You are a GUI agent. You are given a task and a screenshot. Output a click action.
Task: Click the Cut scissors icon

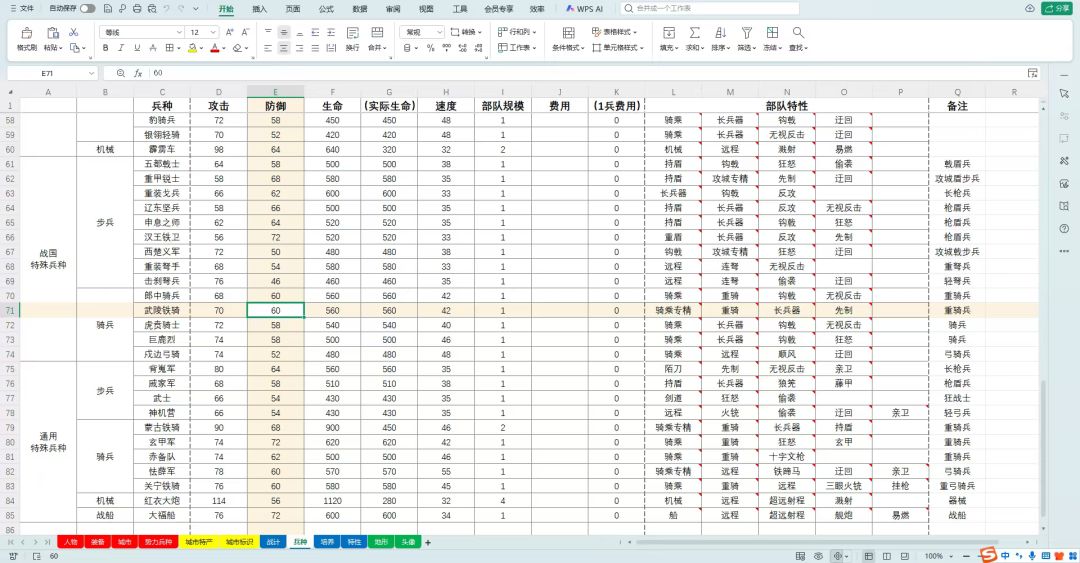point(74,32)
